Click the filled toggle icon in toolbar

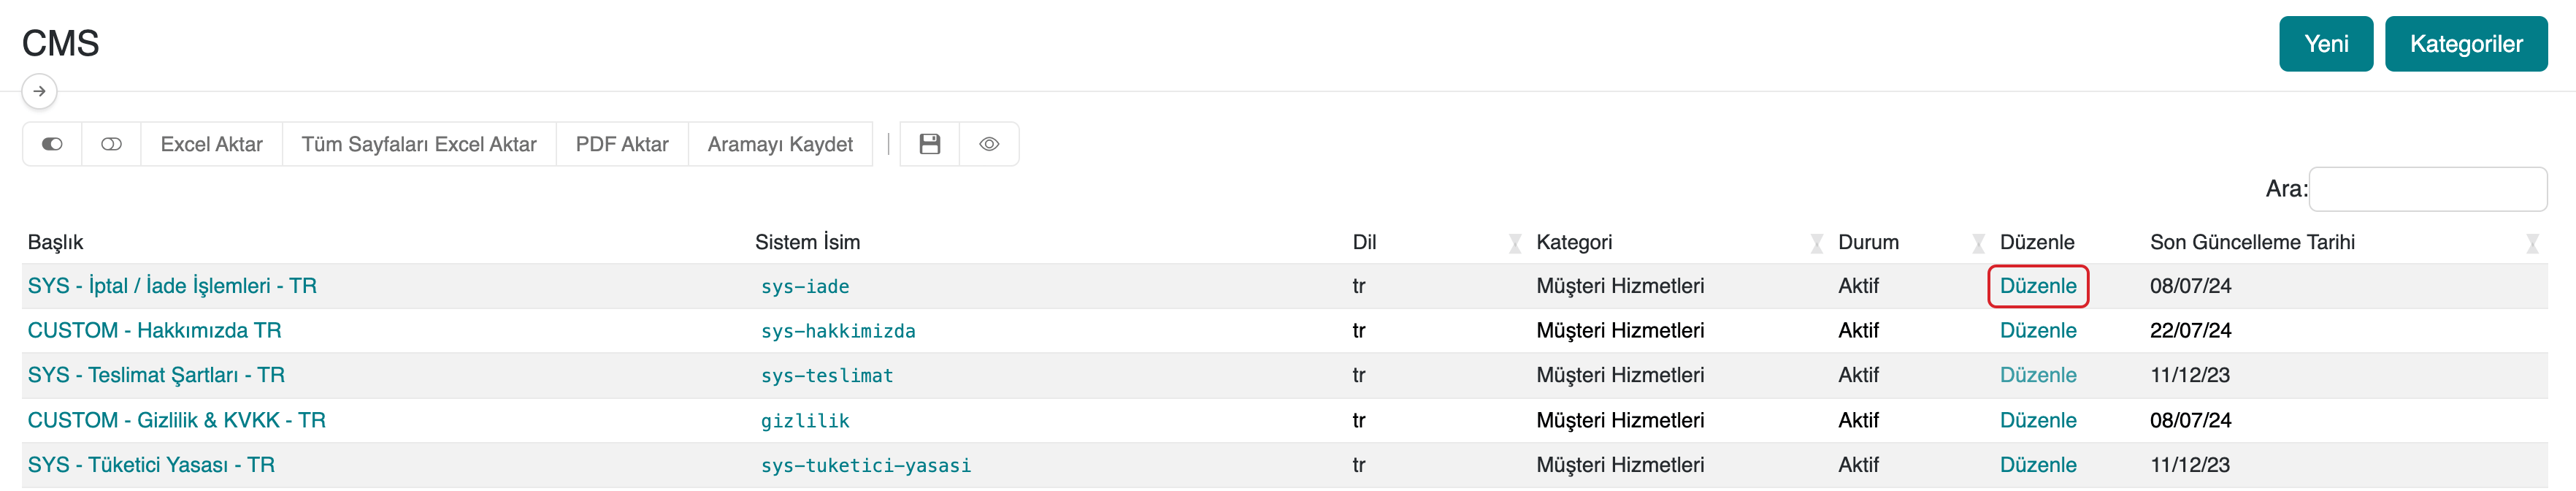pyautogui.click(x=52, y=144)
